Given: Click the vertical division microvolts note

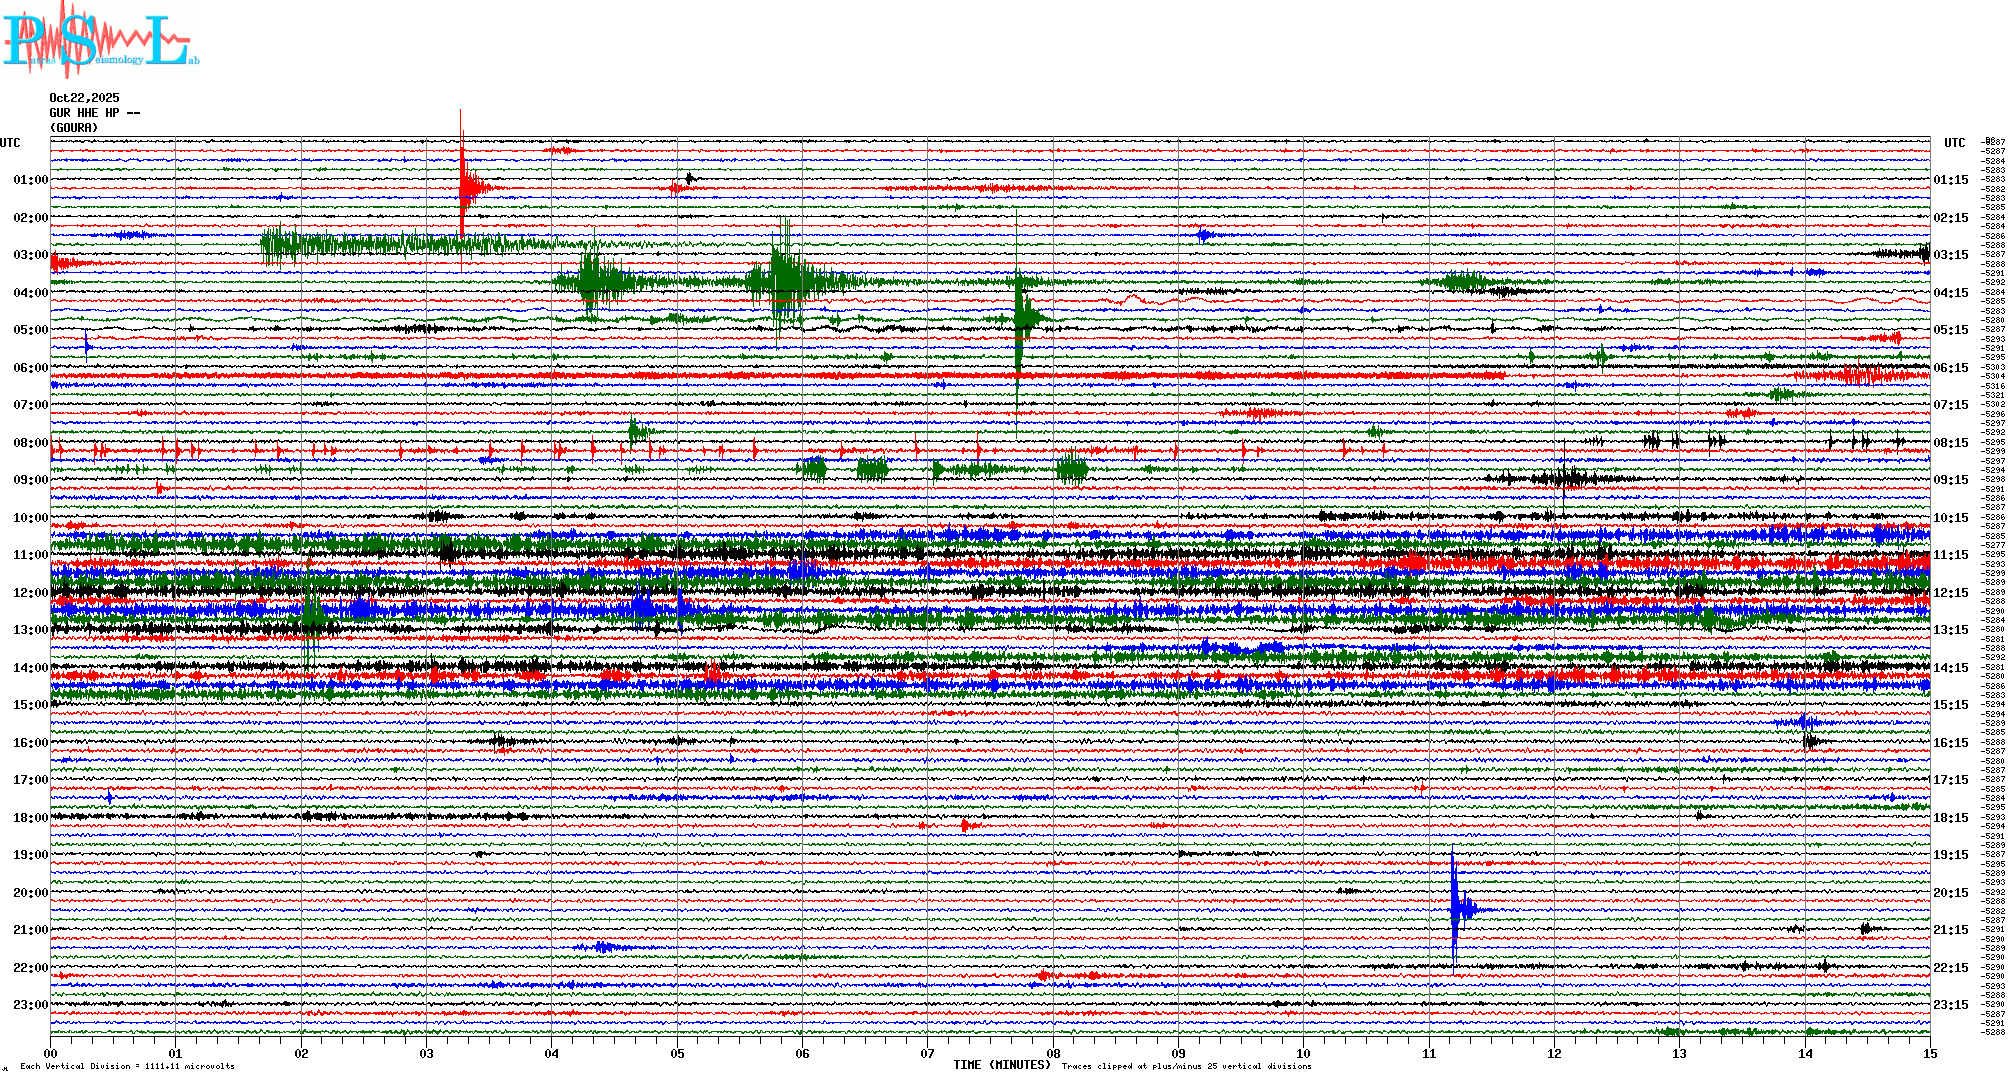Looking at the screenshot, I should click(127, 1066).
